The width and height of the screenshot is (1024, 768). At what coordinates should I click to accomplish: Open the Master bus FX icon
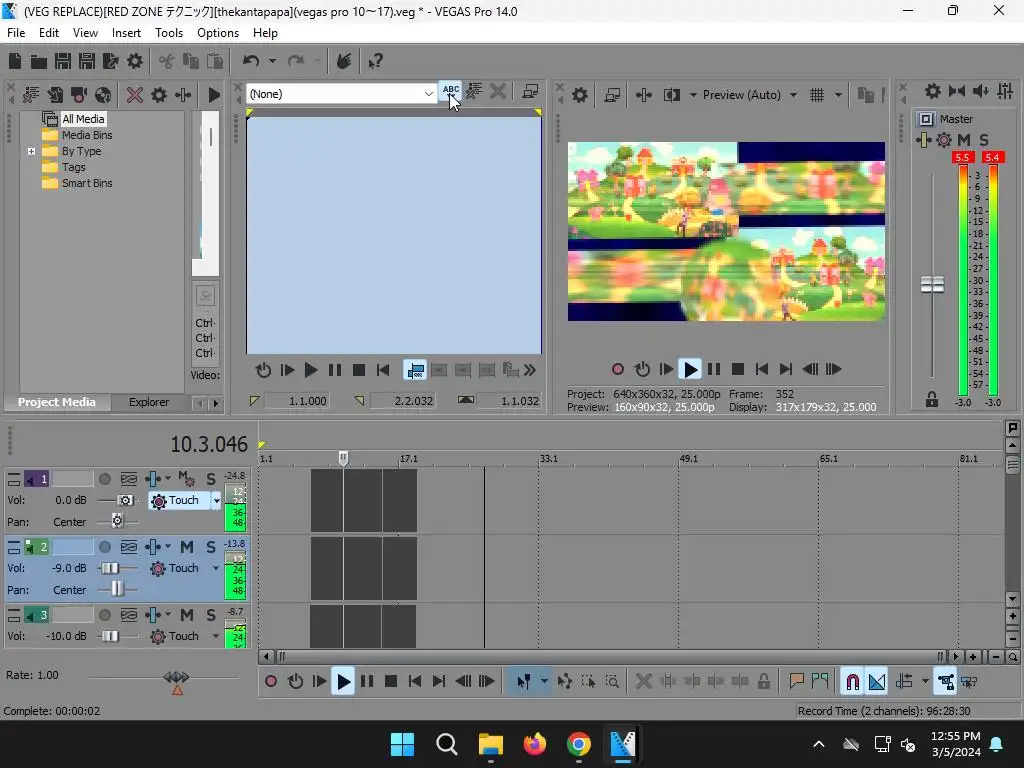click(x=944, y=140)
